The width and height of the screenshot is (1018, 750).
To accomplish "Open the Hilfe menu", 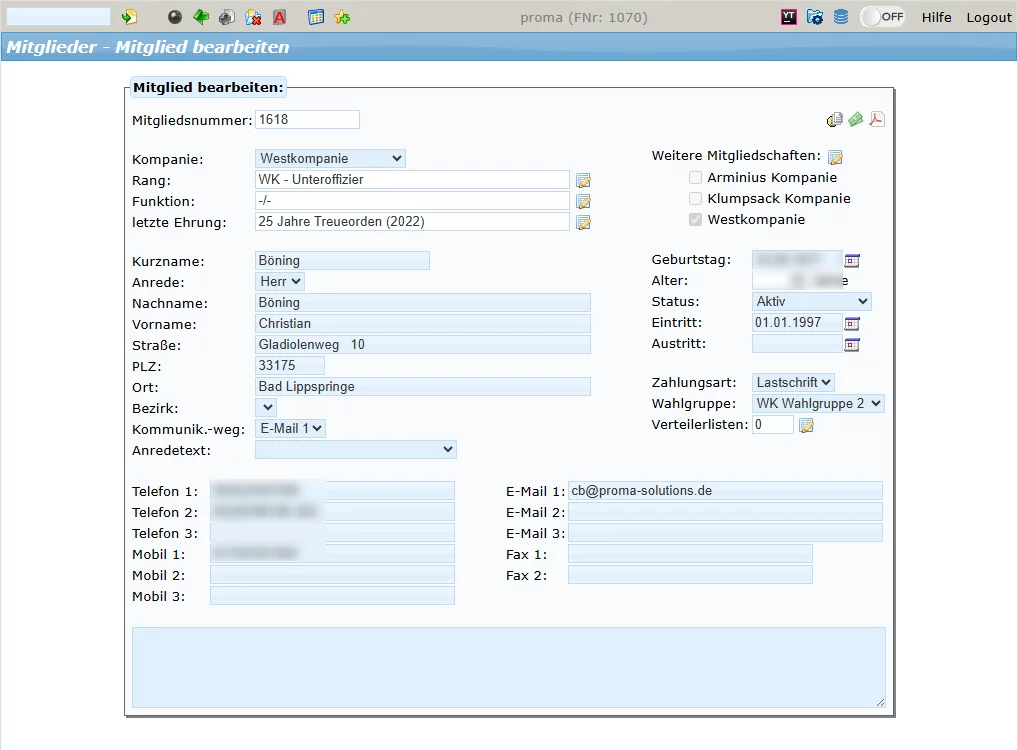I will click(x=936, y=18).
